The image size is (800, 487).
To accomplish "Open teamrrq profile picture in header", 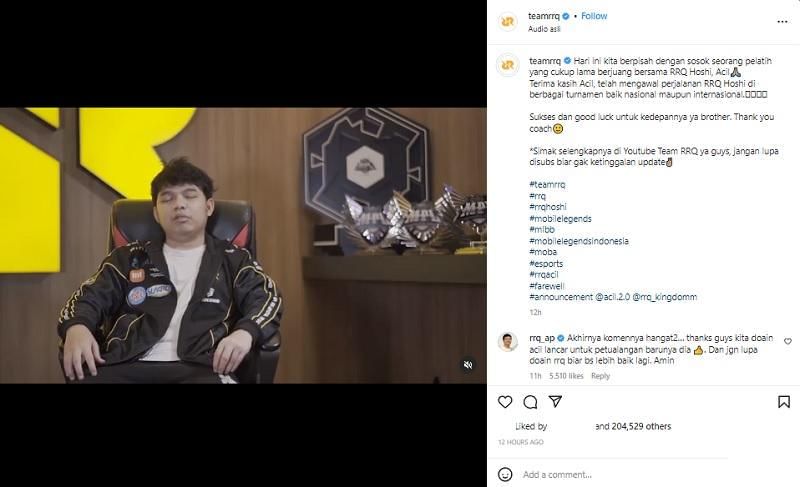I will tap(508, 21).
